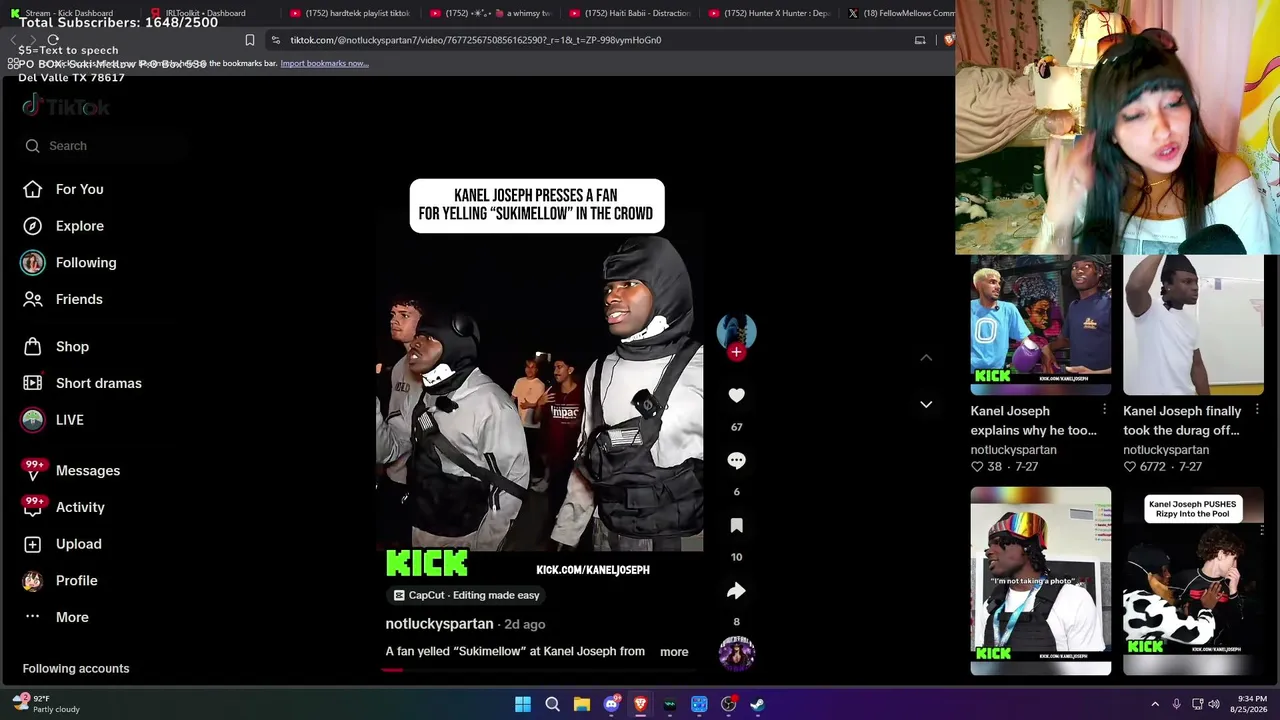Open notluckyspartan under 'explains why' video
Image resolution: width=1280 pixels, height=720 pixels.
[1013, 450]
